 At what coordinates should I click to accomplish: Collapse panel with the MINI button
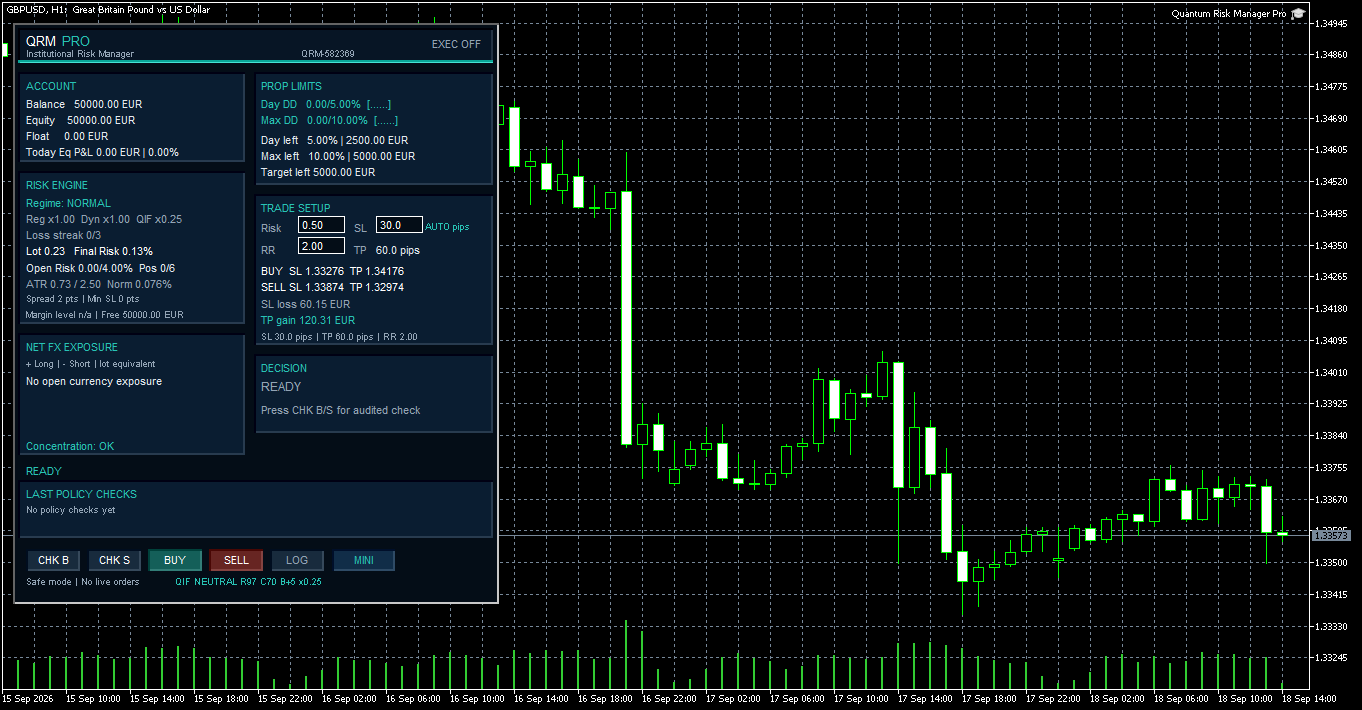point(364,561)
